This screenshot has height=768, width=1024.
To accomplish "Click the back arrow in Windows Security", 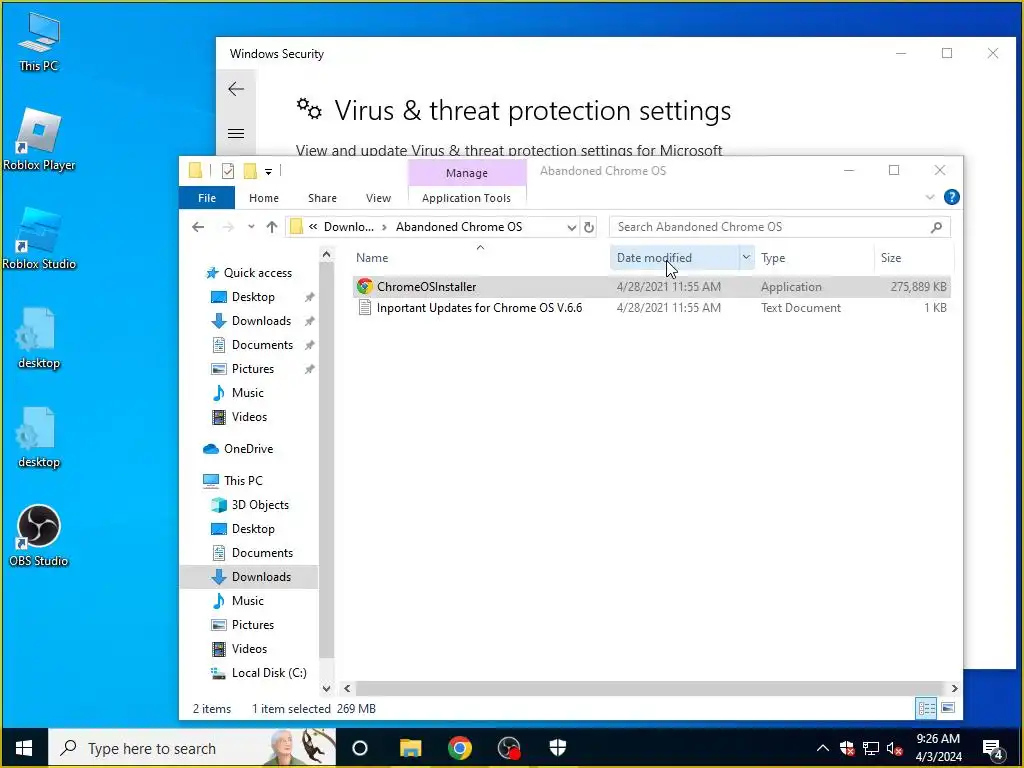I will pyautogui.click(x=236, y=89).
